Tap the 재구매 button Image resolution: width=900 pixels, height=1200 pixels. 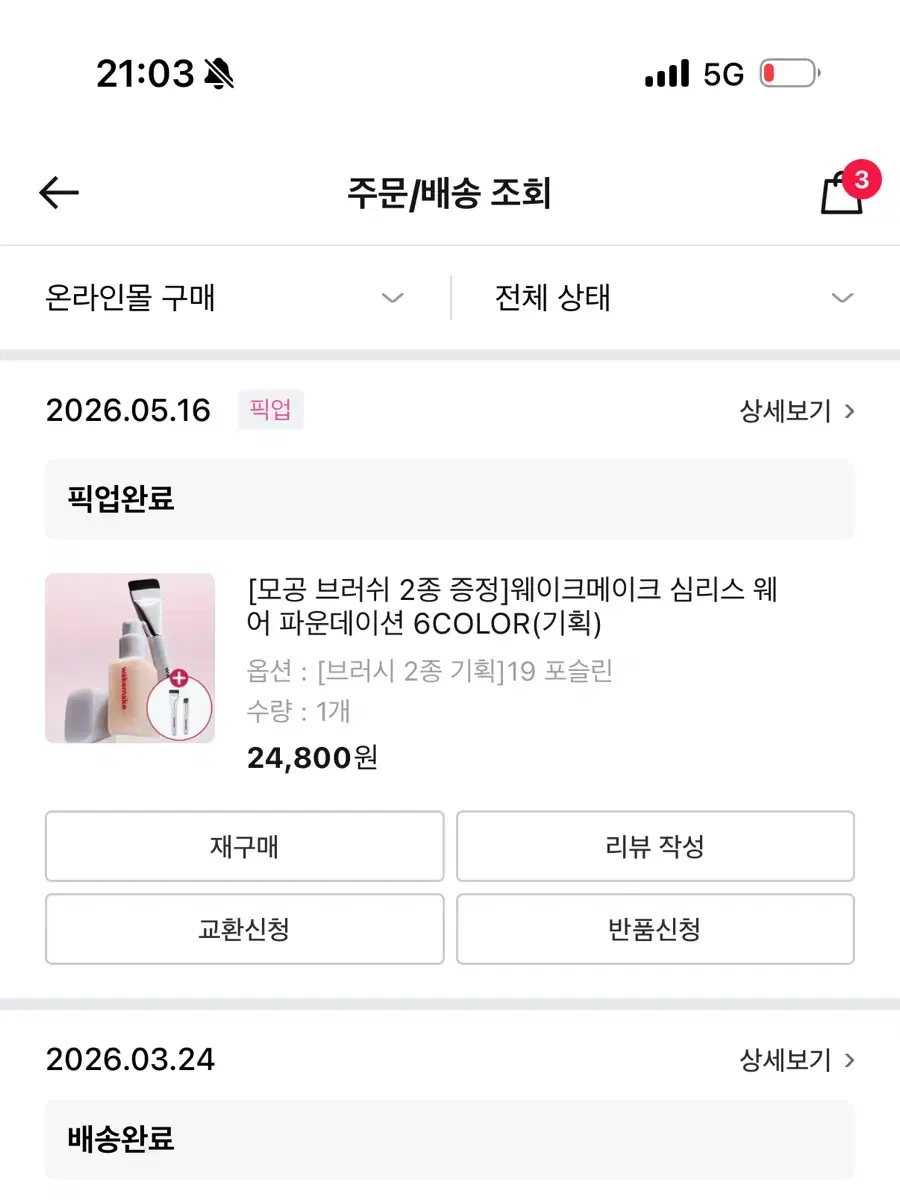pyautogui.click(x=245, y=847)
